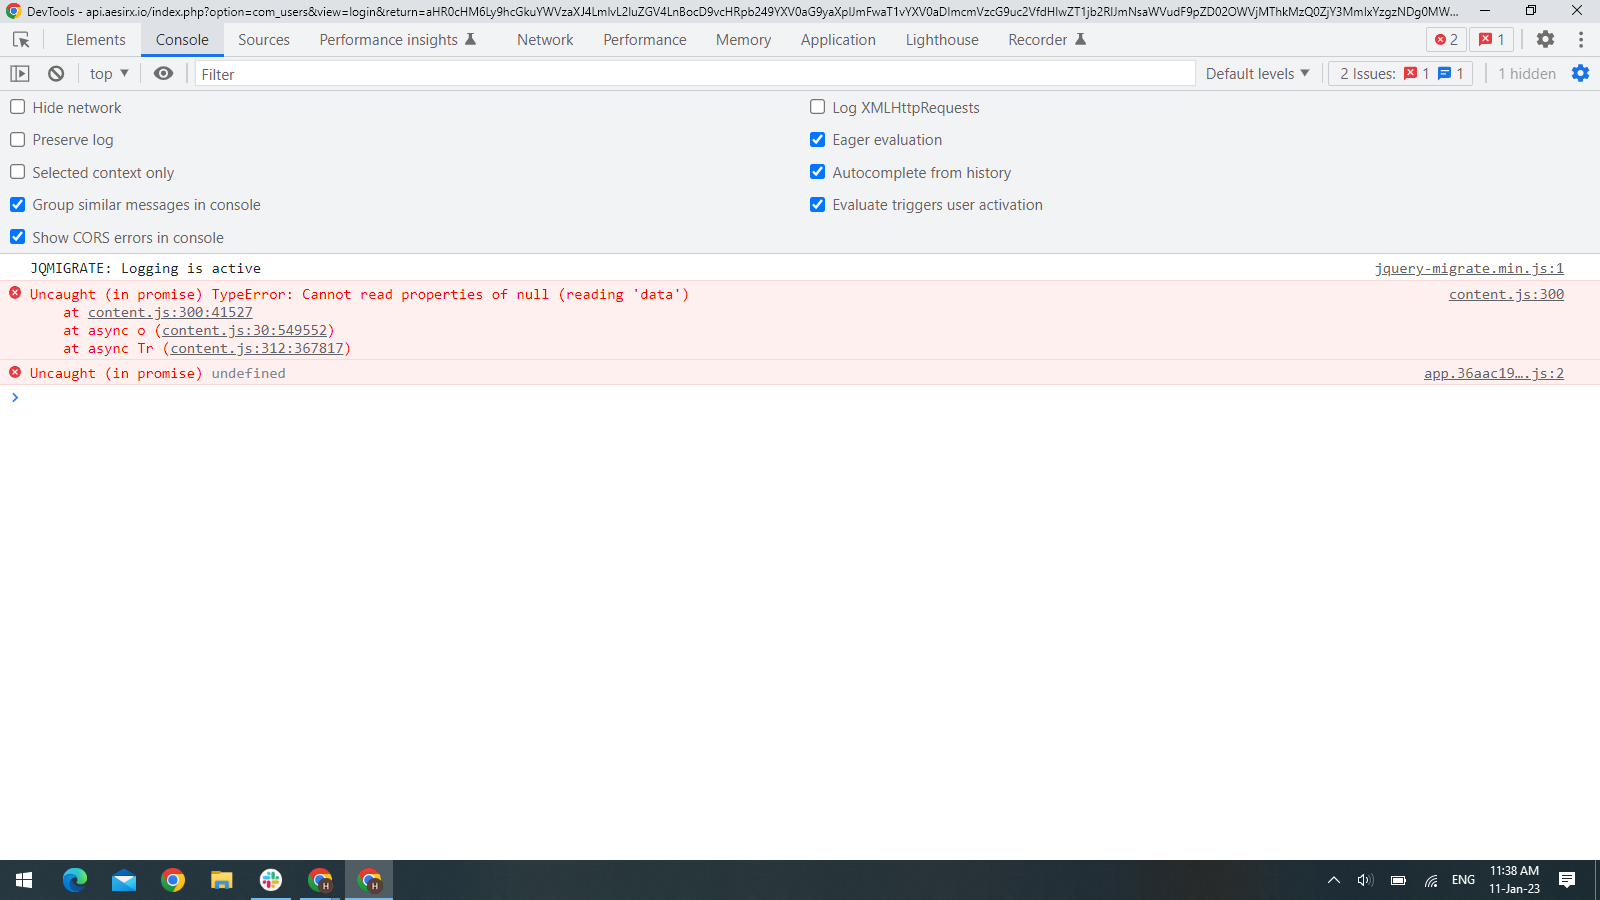This screenshot has width=1600, height=900.
Task: Open the 'Create live expression' eye icon
Action: tap(163, 73)
